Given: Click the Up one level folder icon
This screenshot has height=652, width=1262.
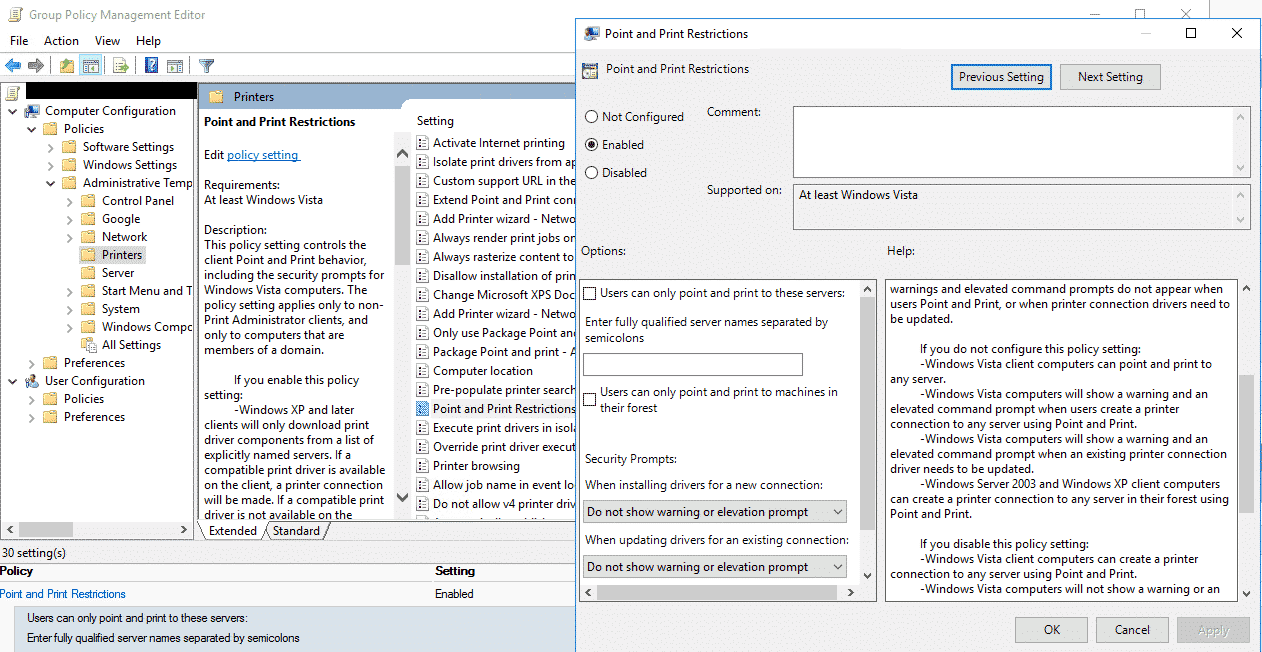Looking at the screenshot, I should coord(66,66).
